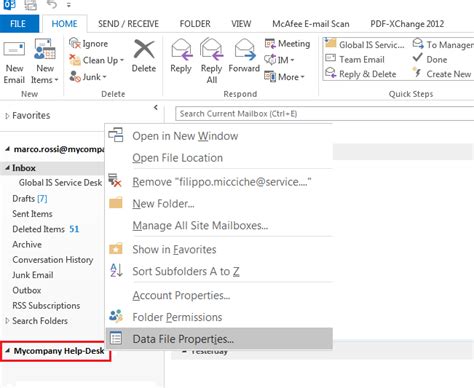Open the Drafts folder

pyautogui.click(x=30, y=199)
